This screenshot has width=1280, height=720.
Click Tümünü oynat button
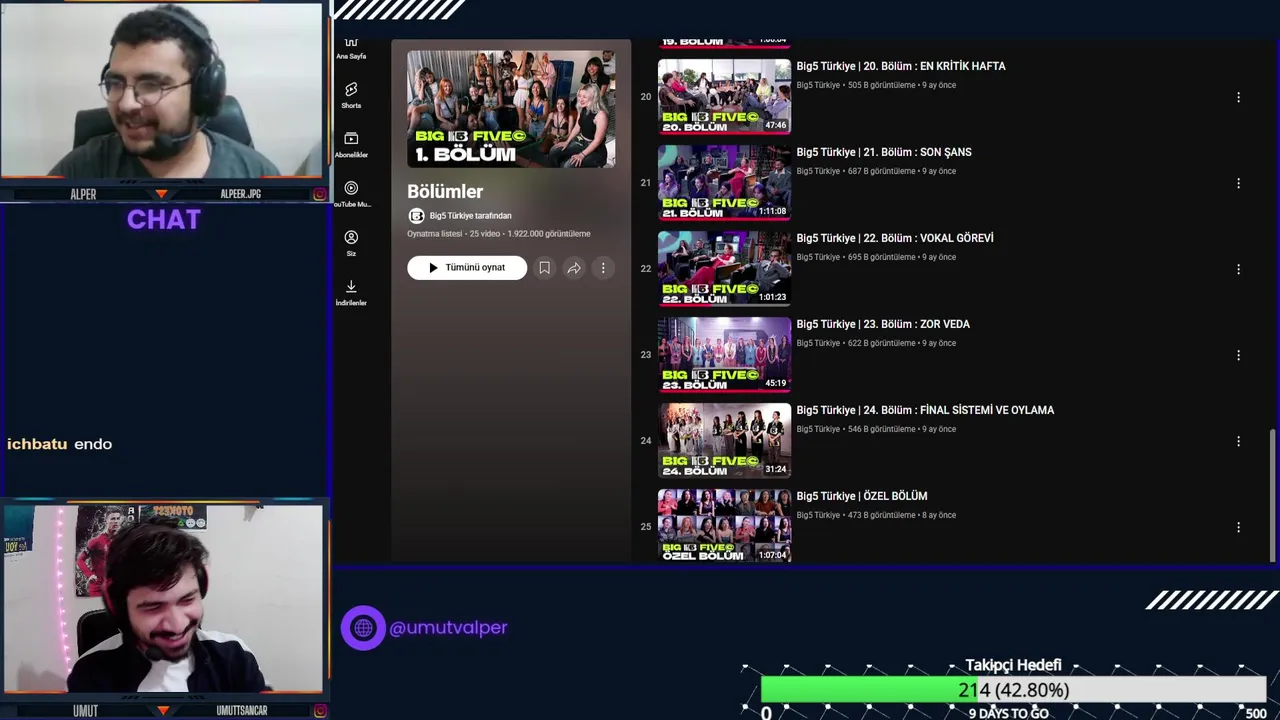click(x=467, y=268)
